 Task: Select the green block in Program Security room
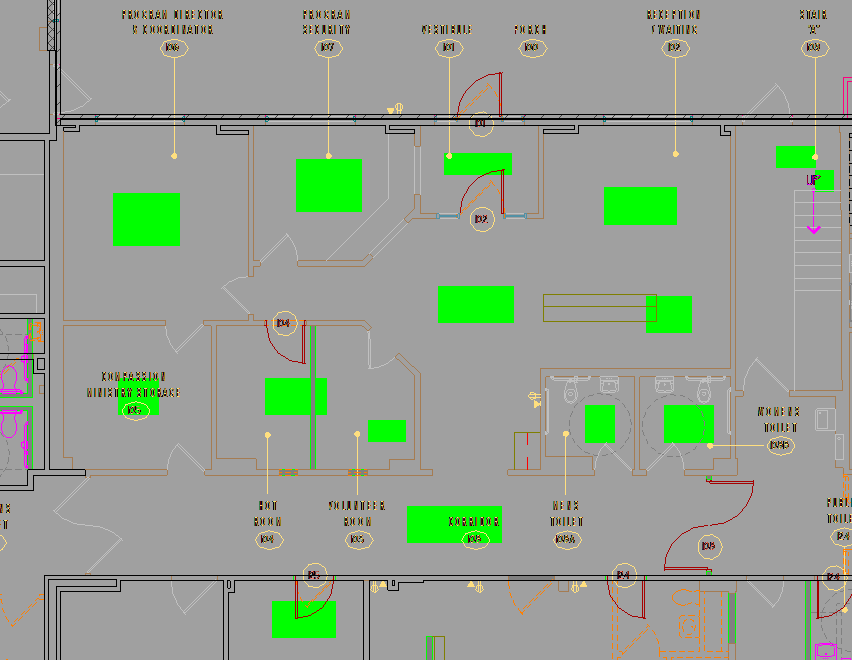[x=329, y=185]
